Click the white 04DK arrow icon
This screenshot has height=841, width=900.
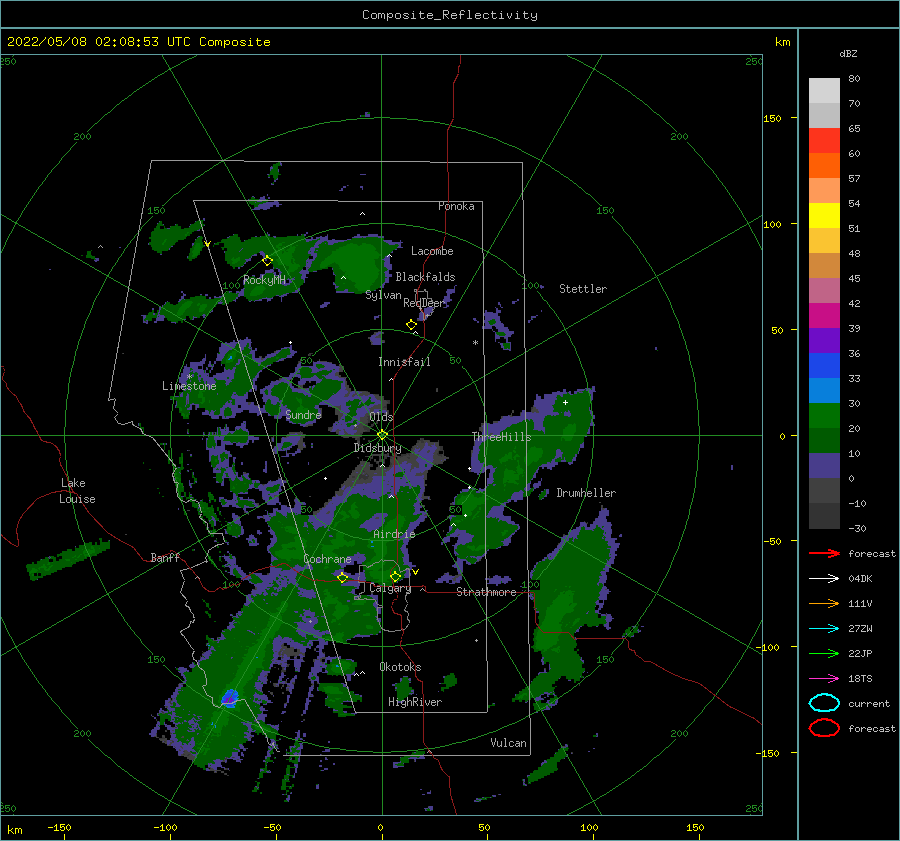(824, 578)
